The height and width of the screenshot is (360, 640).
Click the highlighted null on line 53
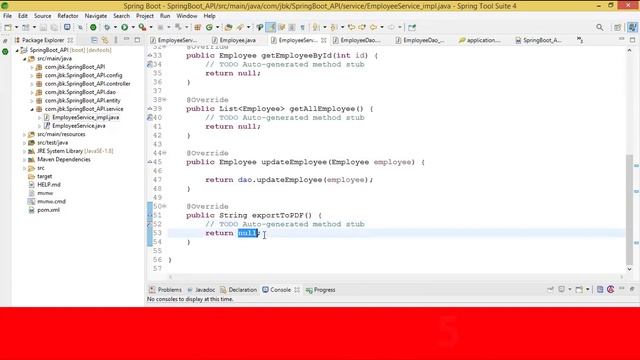[247, 233]
